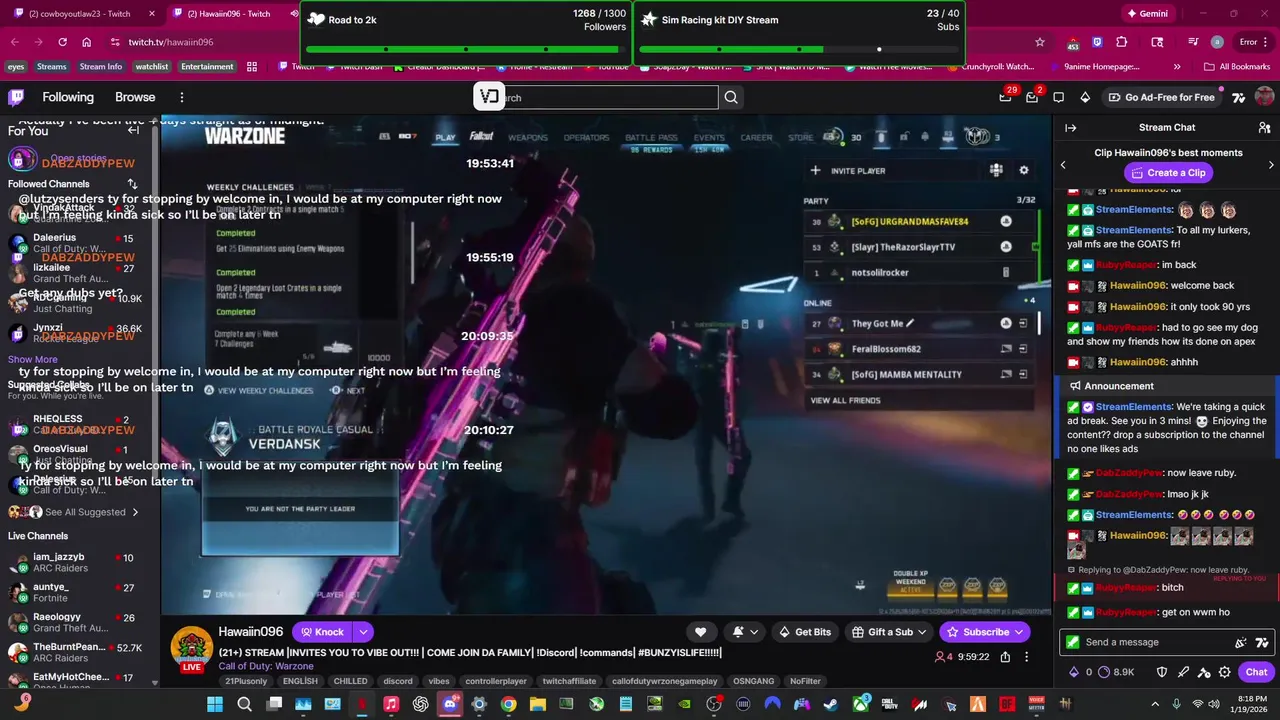Open Gemini in the browser

pyautogui.click(x=1146, y=14)
